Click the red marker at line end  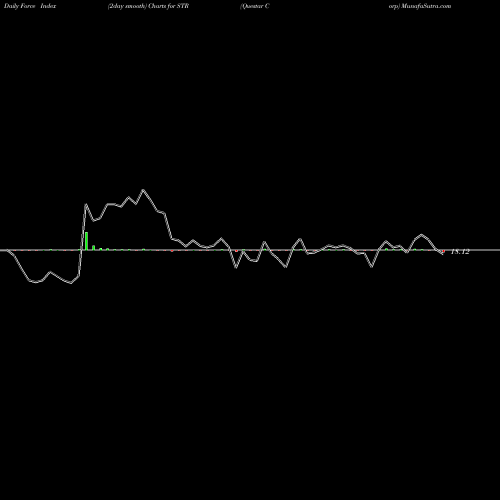[x=443, y=251]
